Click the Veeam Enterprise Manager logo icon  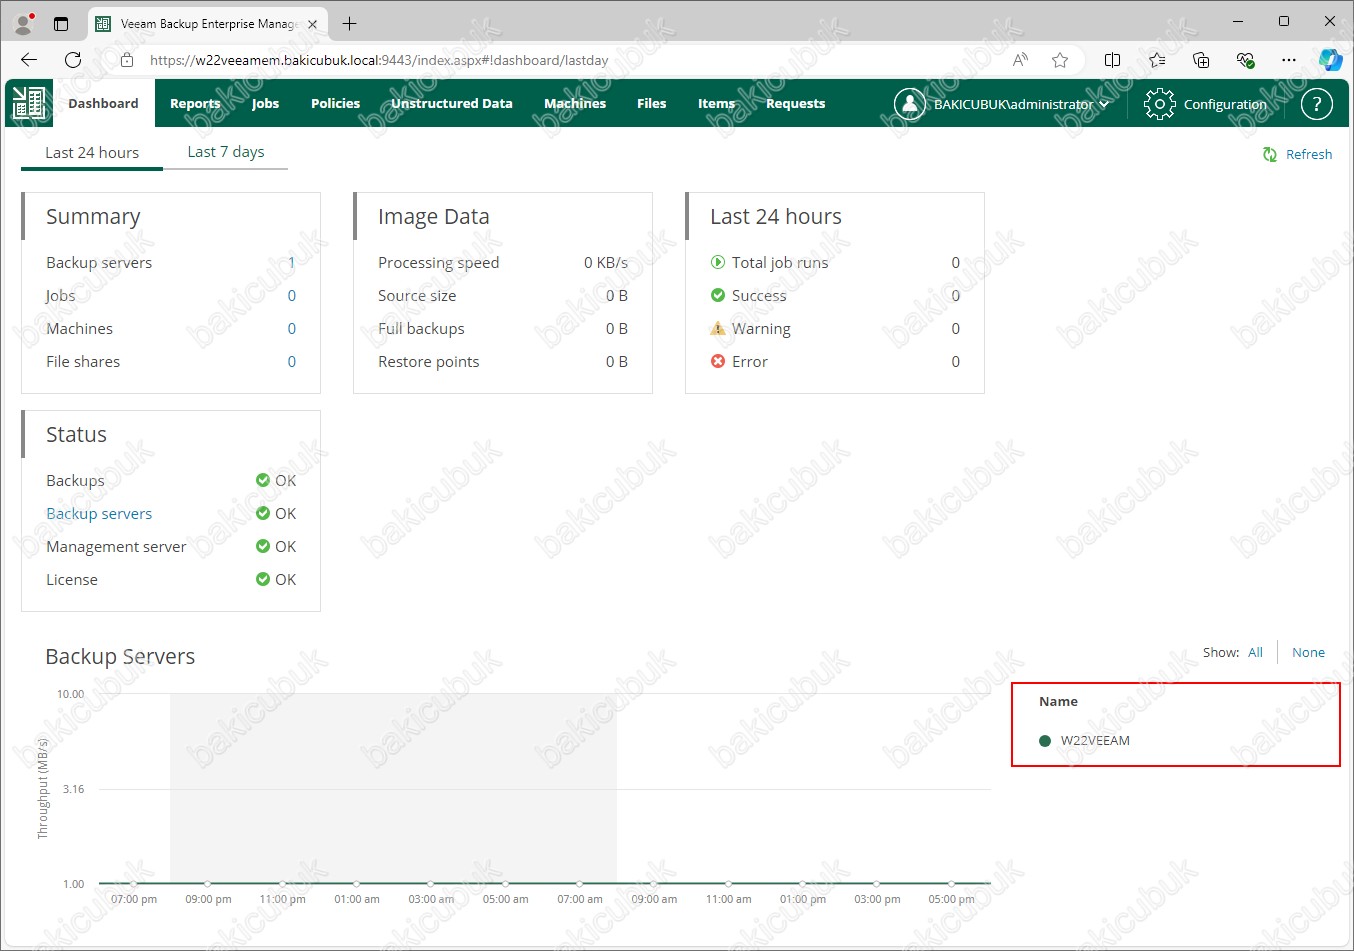coord(29,103)
